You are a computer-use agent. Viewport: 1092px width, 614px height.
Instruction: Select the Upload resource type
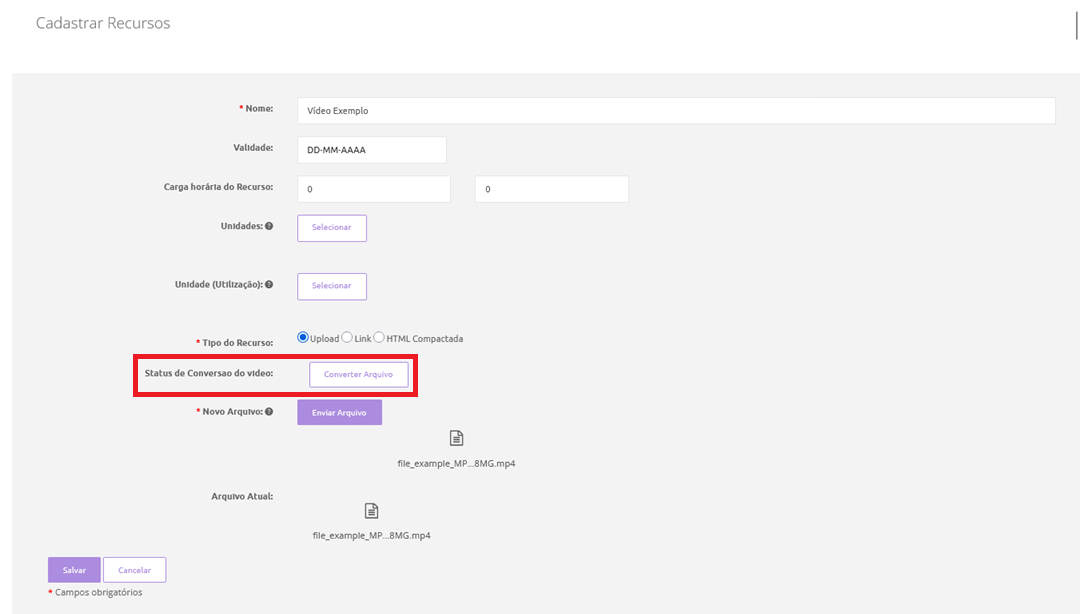pyautogui.click(x=303, y=338)
